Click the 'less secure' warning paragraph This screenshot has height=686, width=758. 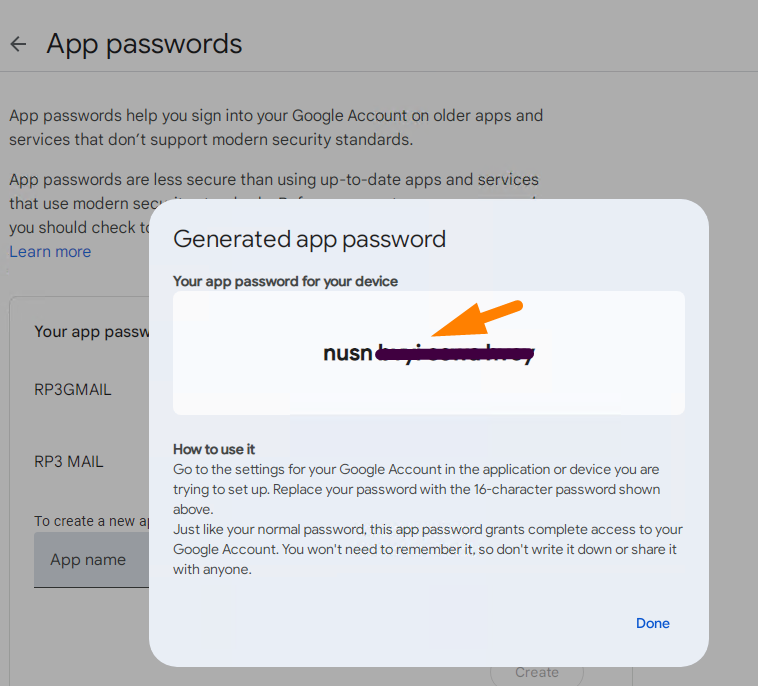click(x=274, y=179)
